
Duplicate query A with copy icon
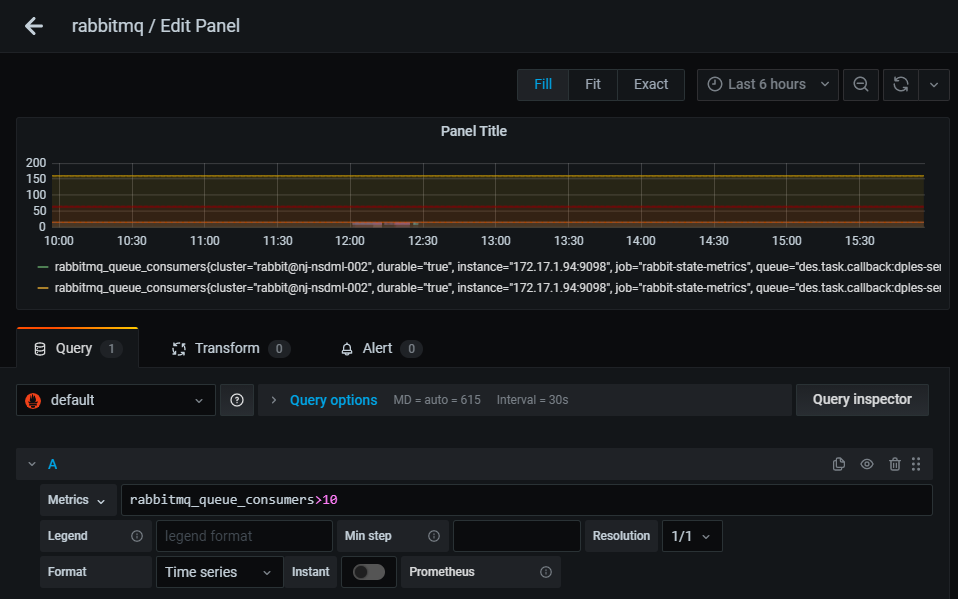pyautogui.click(x=839, y=464)
